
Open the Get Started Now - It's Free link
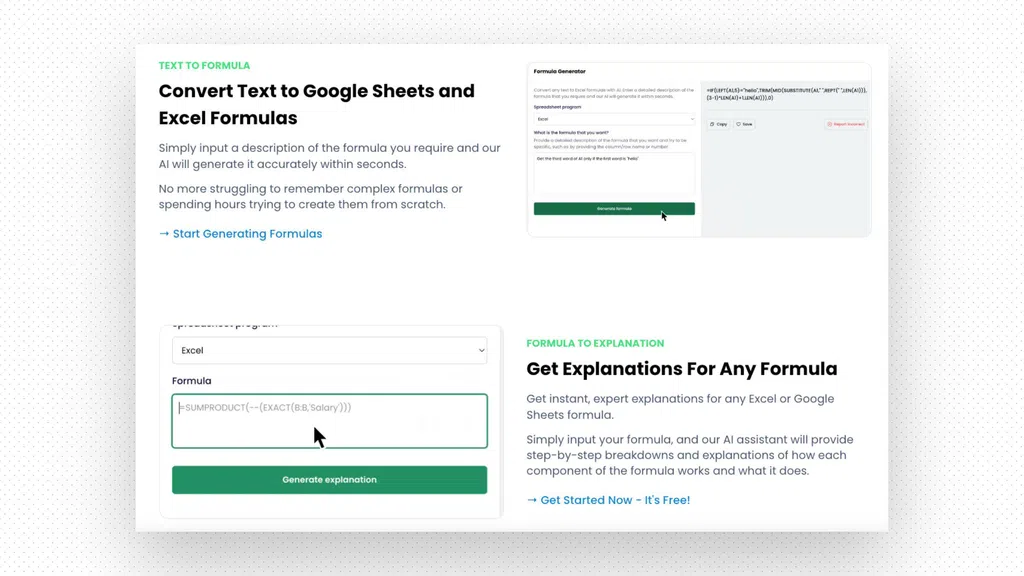614,500
